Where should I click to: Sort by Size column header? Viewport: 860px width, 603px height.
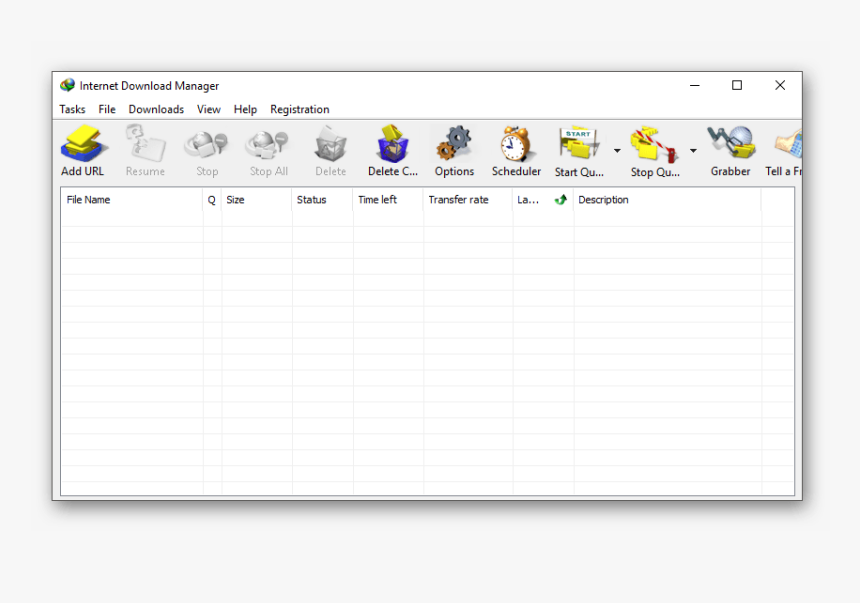pyautogui.click(x=257, y=200)
